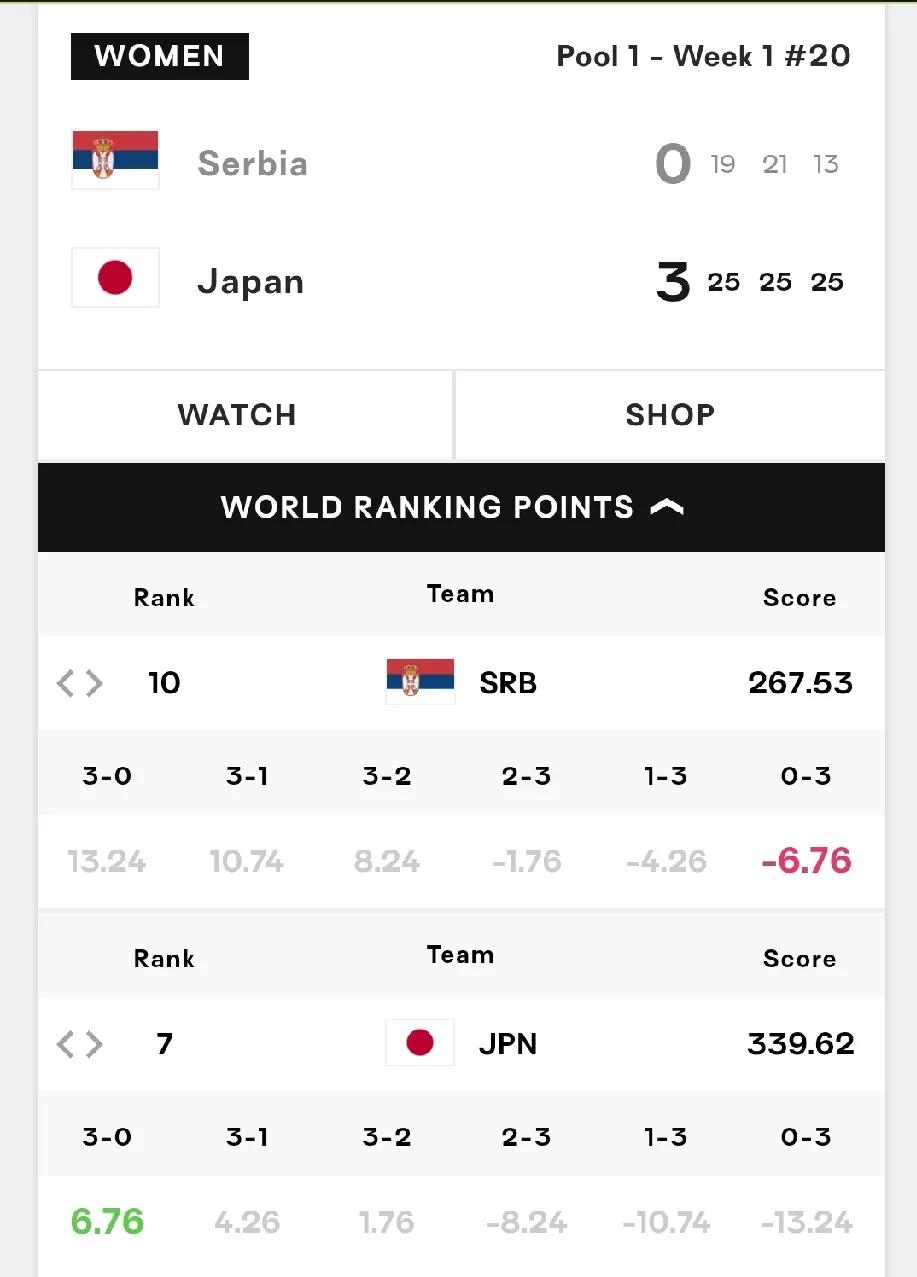Click Japan's highlighted 6.76 points value

point(107,1221)
